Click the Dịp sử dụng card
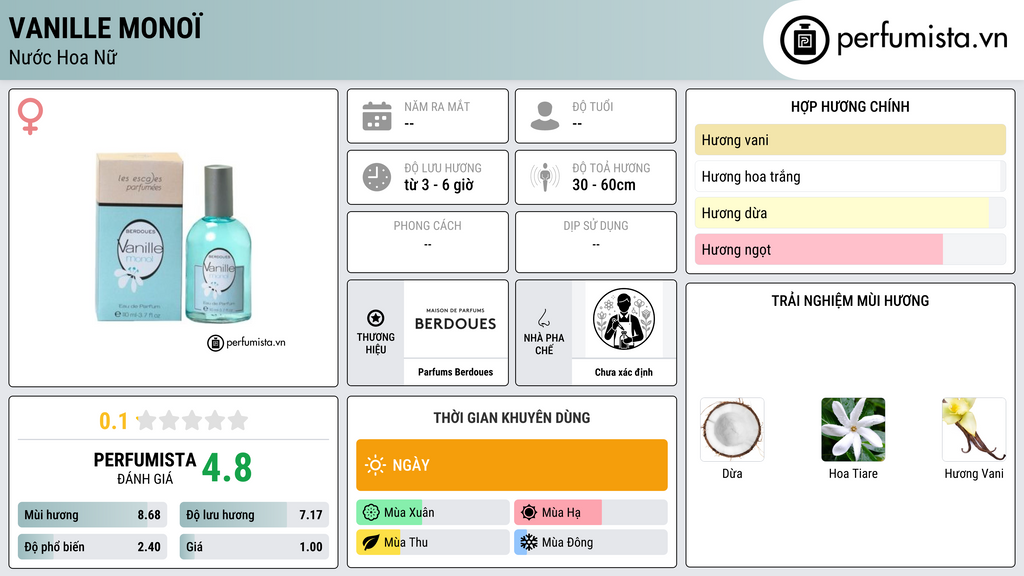The height and width of the screenshot is (576, 1024). point(596,242)
